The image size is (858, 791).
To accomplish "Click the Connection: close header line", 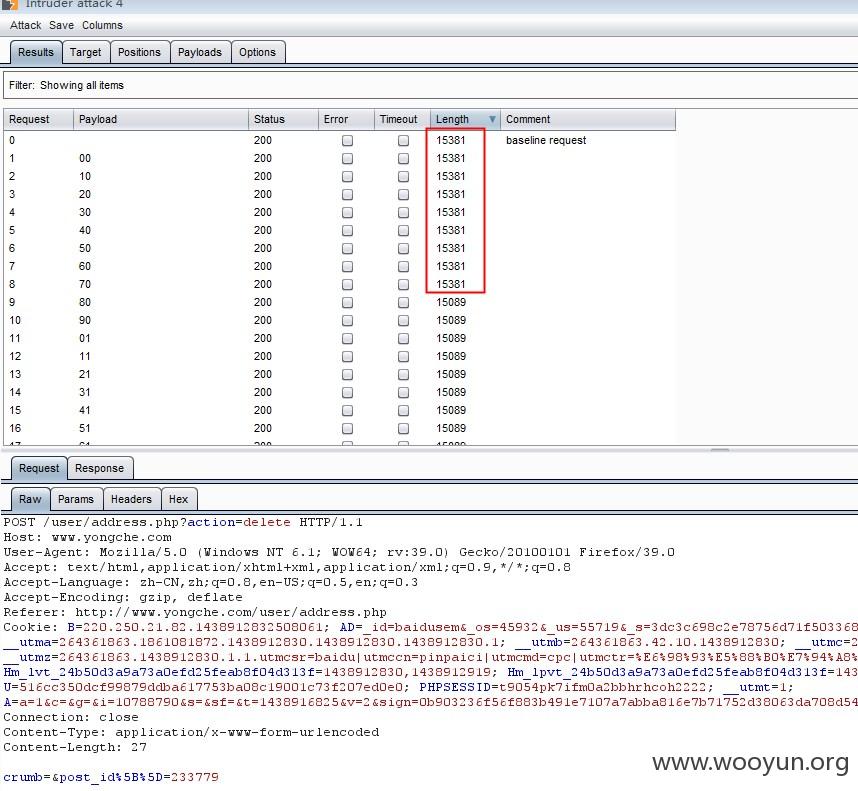I will coord(71,717).
